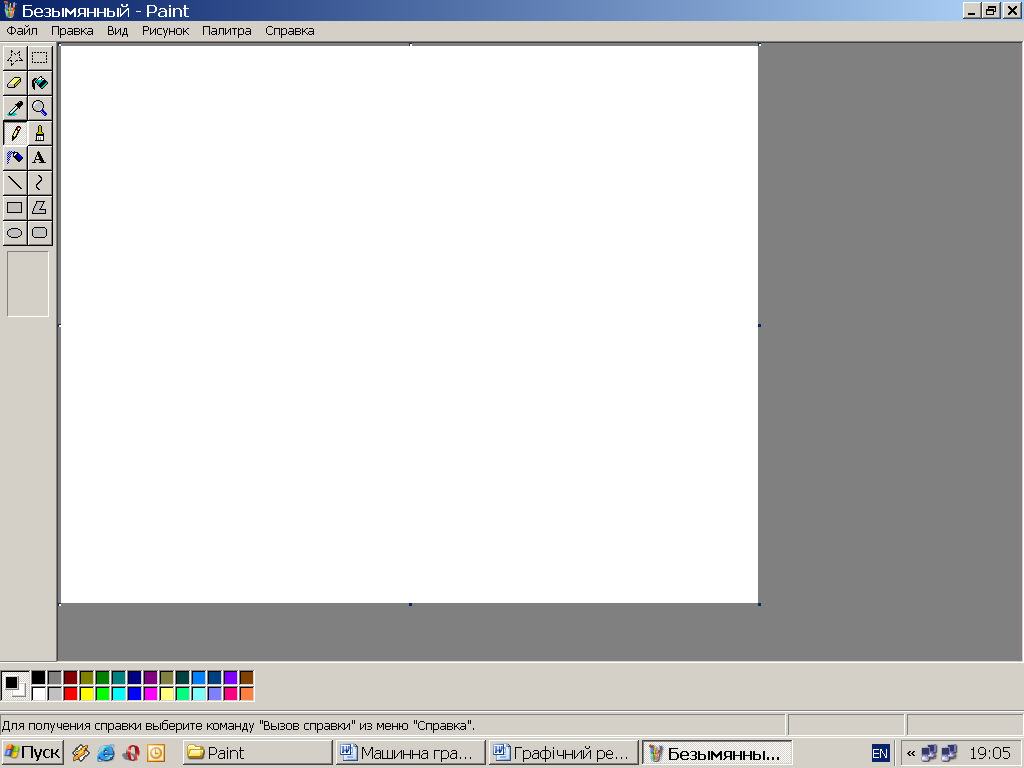
Task: Click the foreground/background color indicator box
Action: 15,686
